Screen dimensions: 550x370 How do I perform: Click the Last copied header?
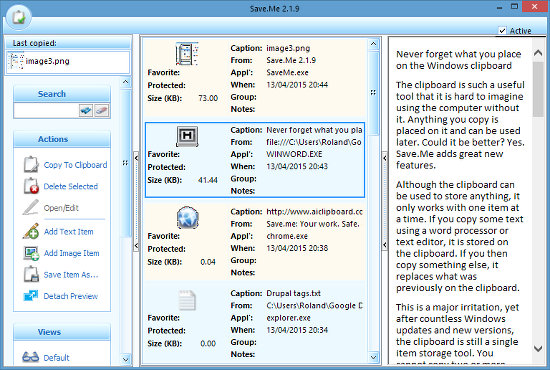coord(68,43)
